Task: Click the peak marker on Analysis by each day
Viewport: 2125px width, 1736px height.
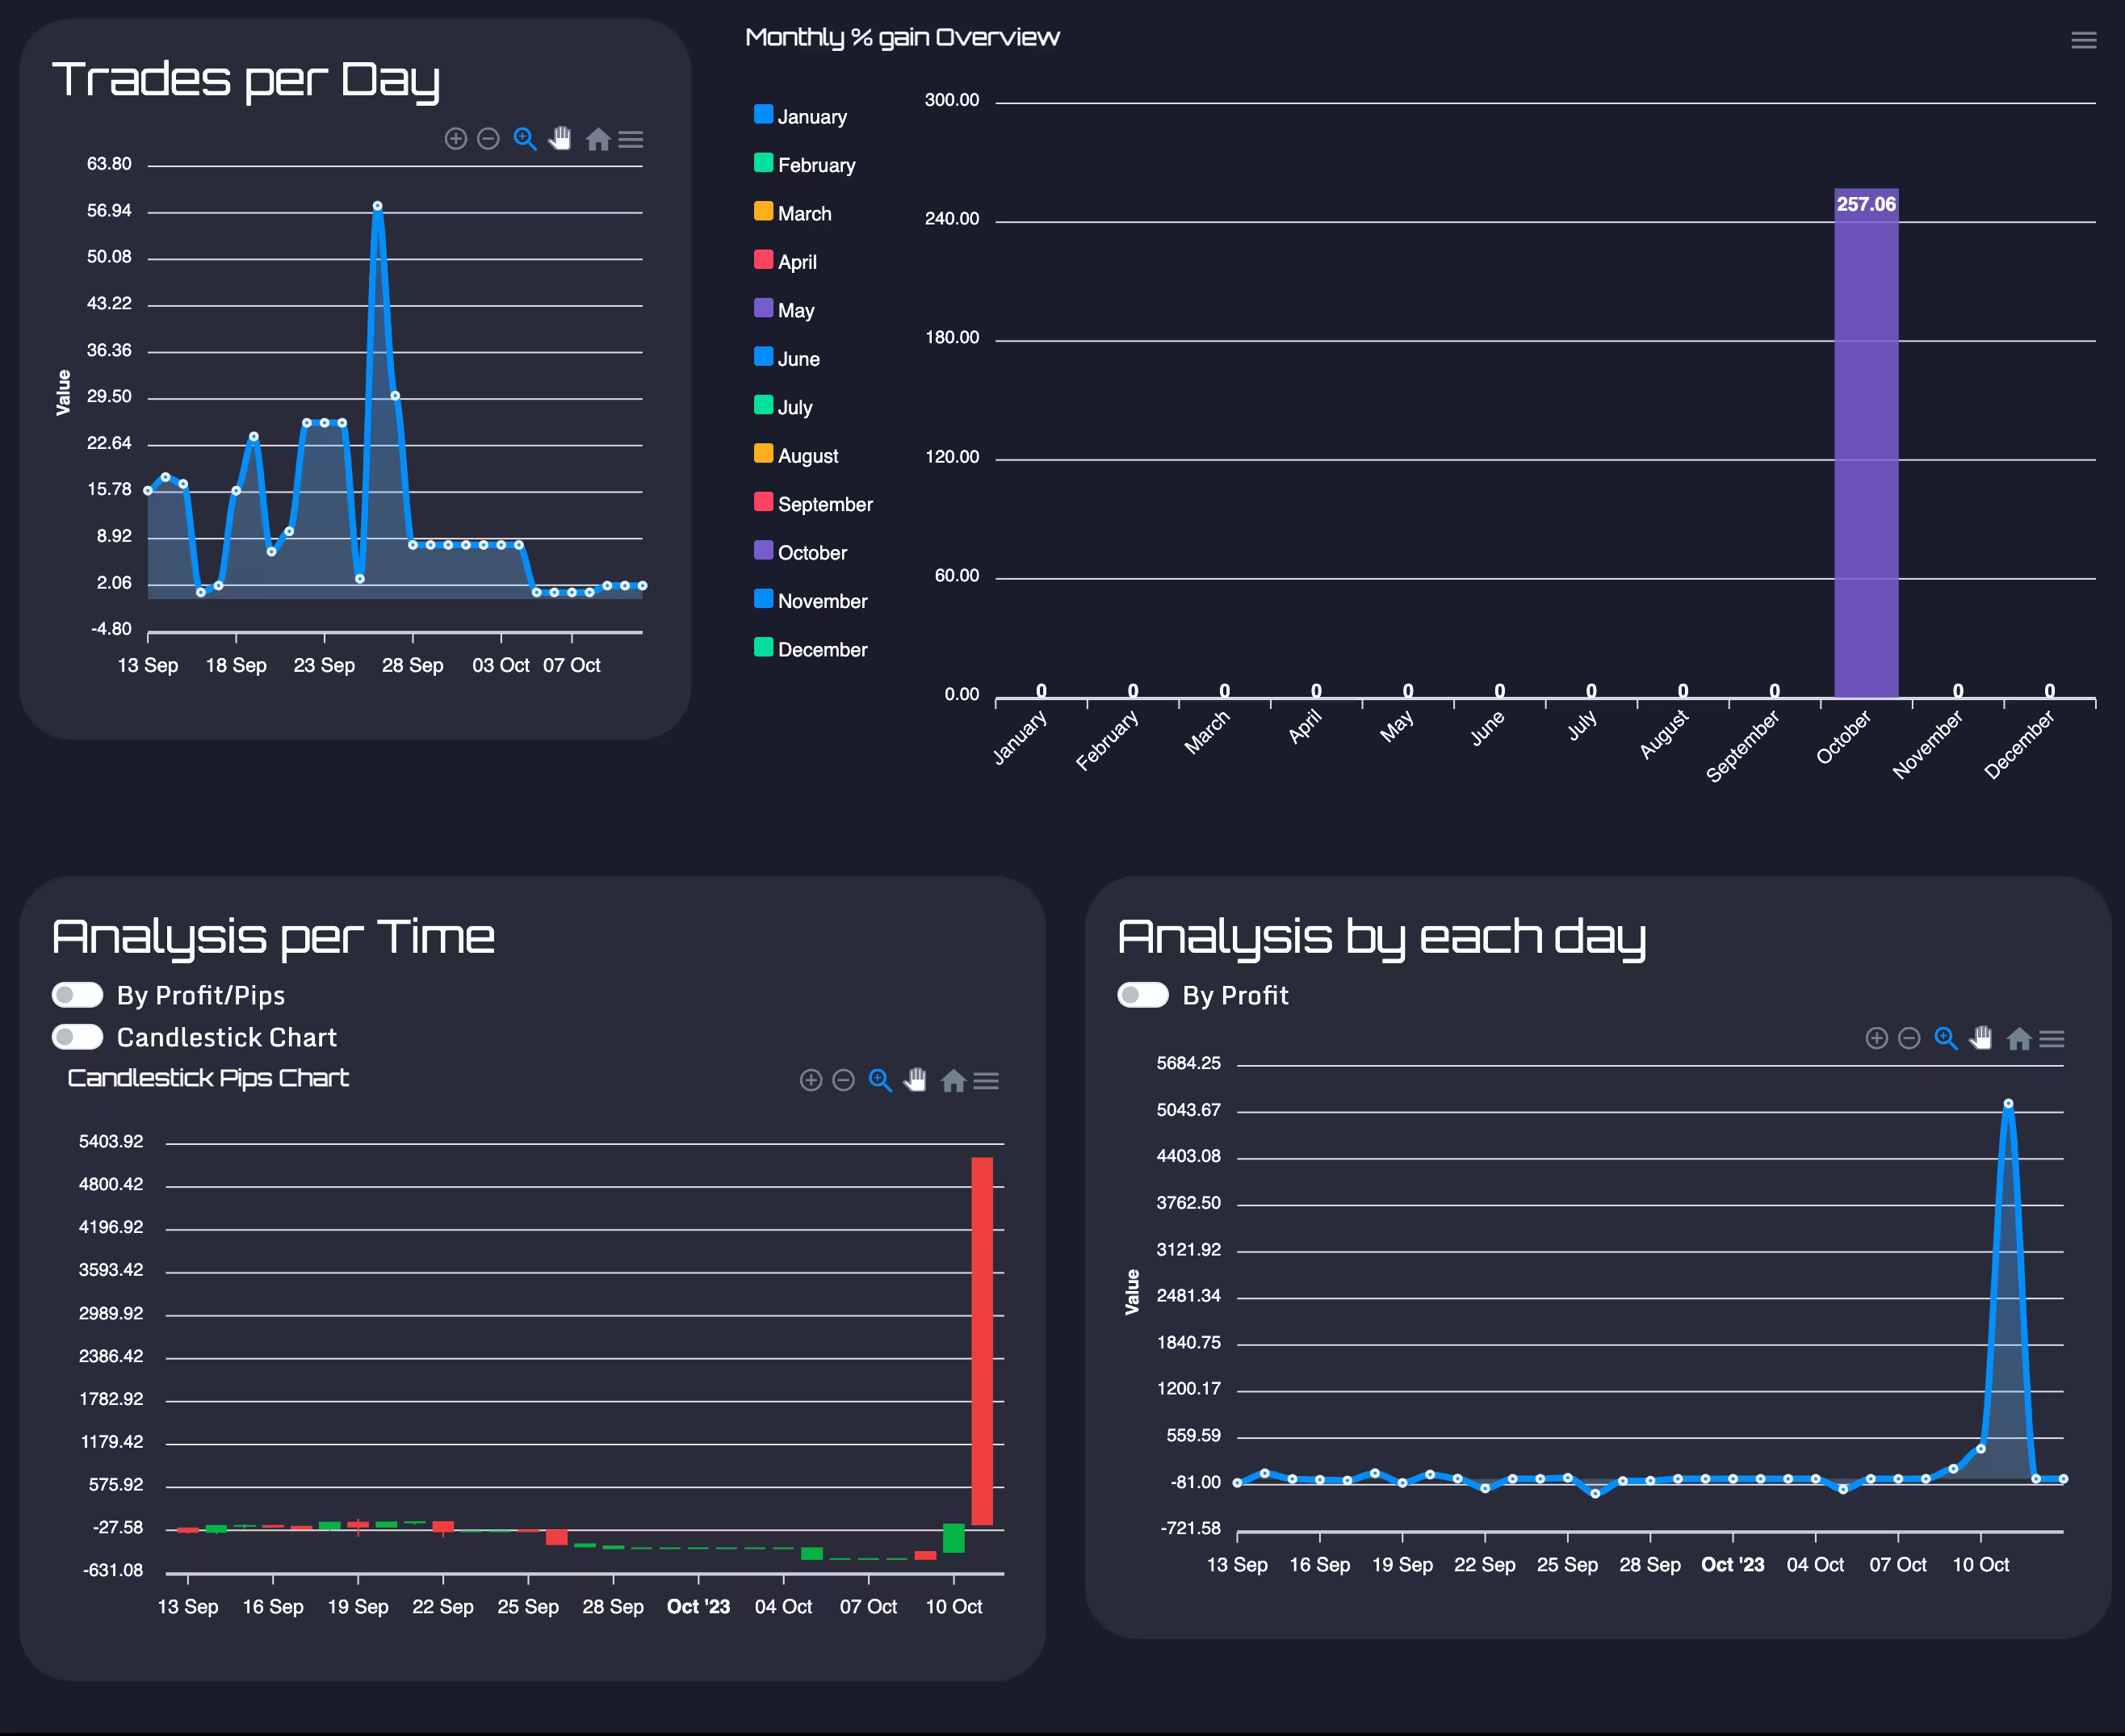Action: (x=2008, y=1104)
